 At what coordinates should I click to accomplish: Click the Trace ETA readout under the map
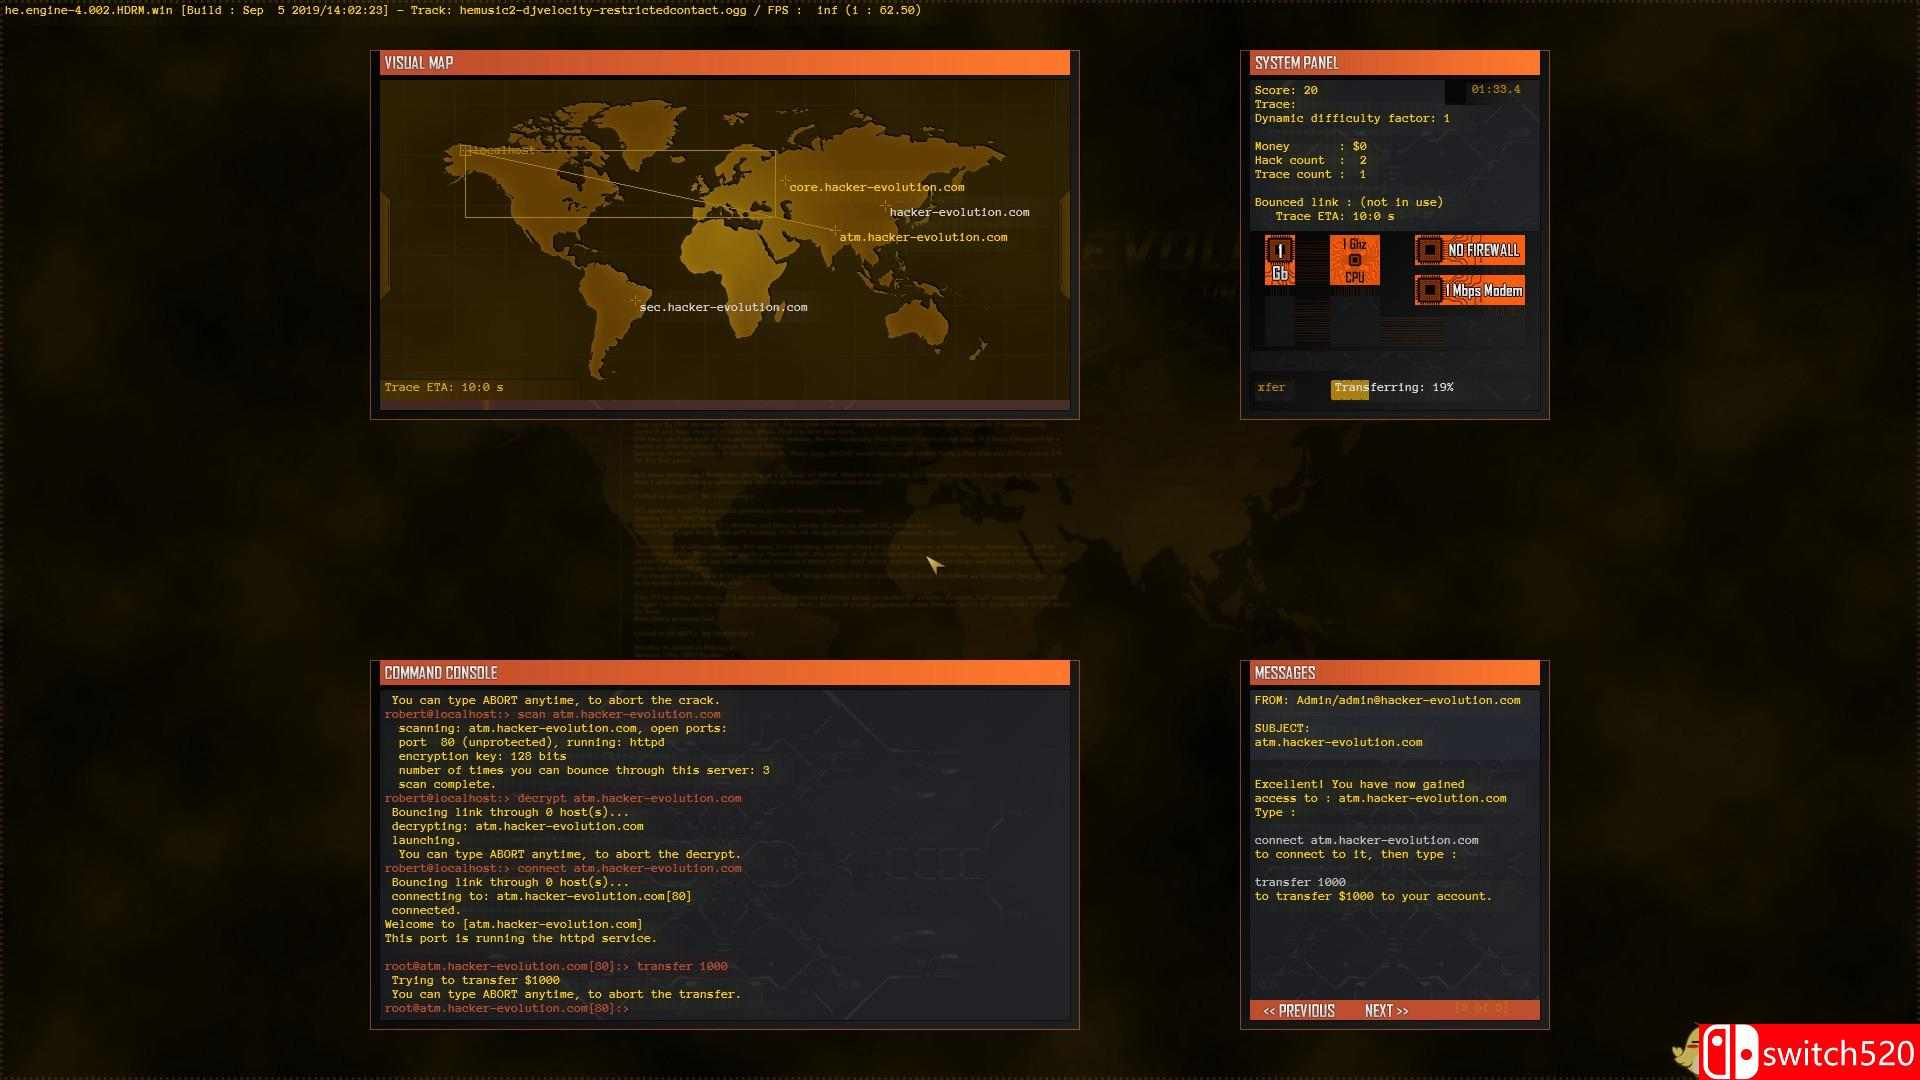pyautogui.click(x=444, y=388)
